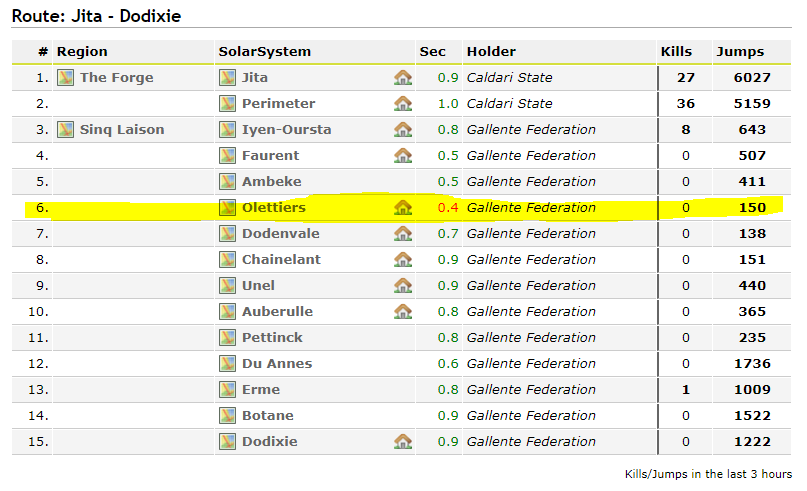Click the map icon beside Botane

pyautogui.click(x=227, y=415)
